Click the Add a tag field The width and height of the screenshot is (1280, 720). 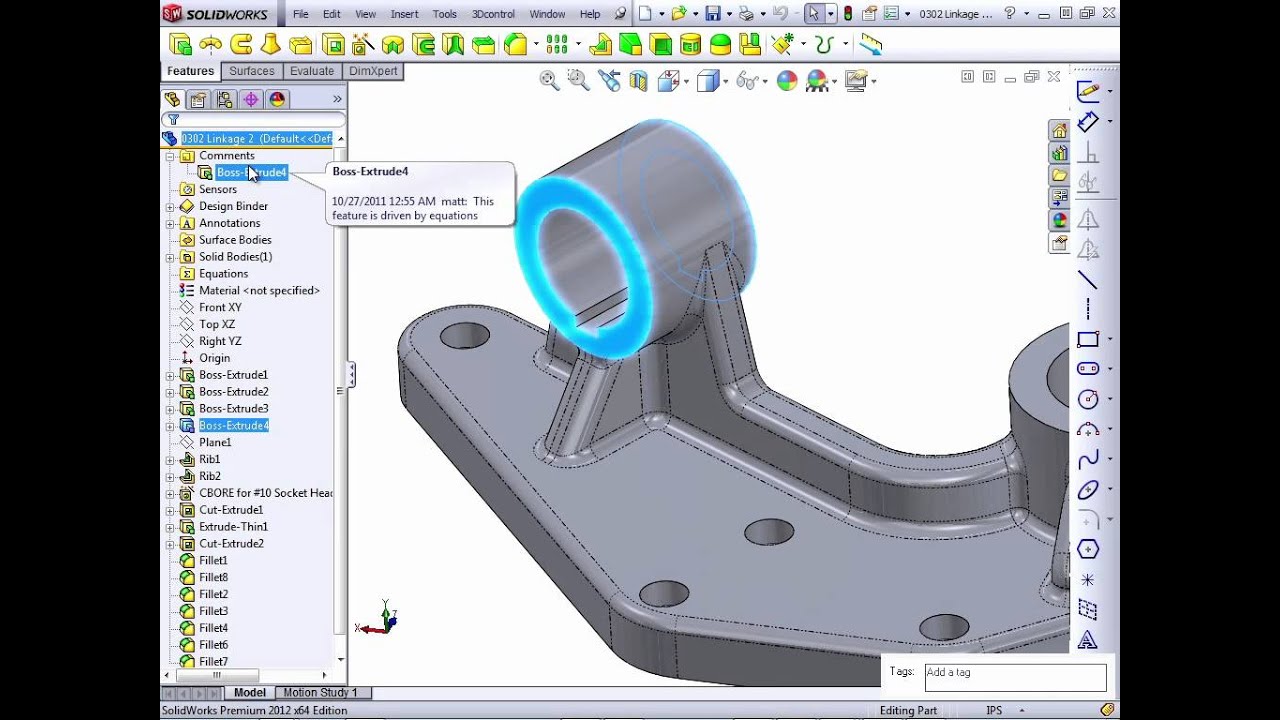tap(1015, 677)
